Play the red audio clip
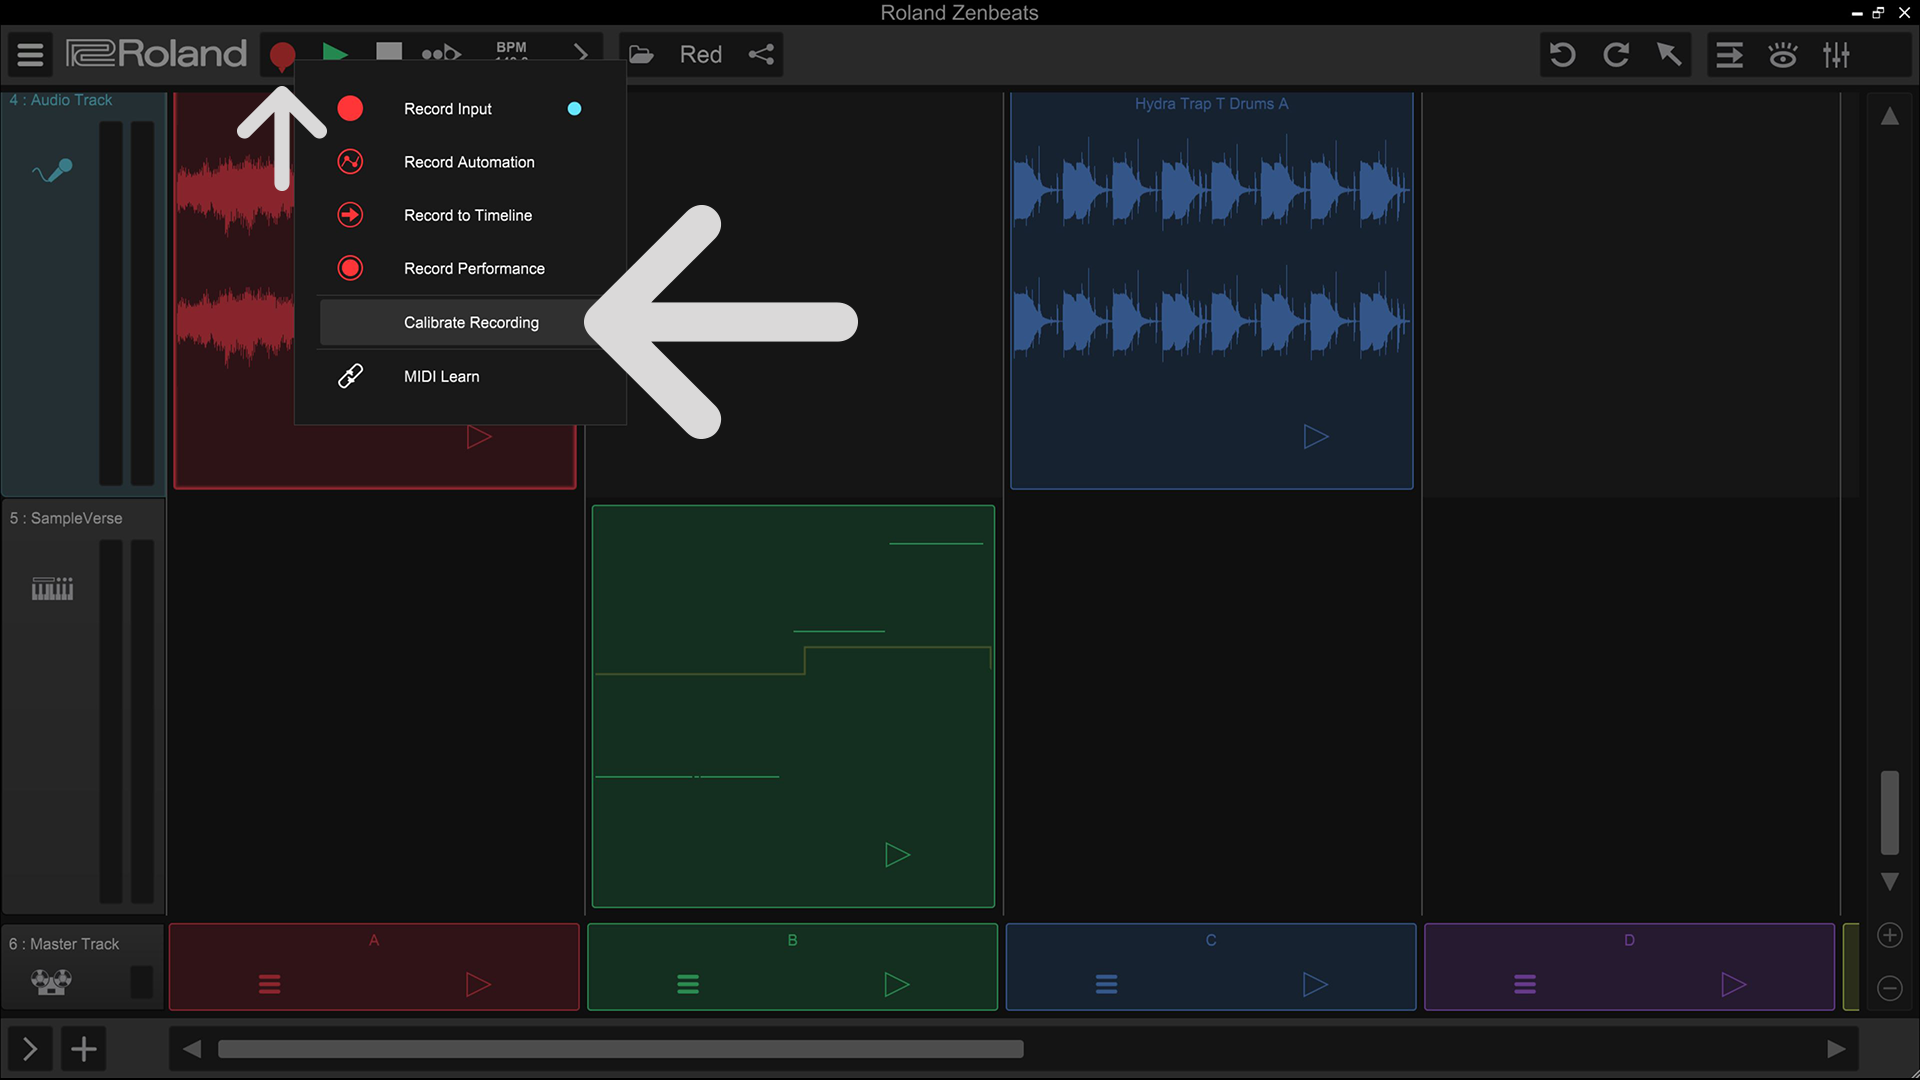This screenshot has width=1920, height=1080. pos(479,437)
